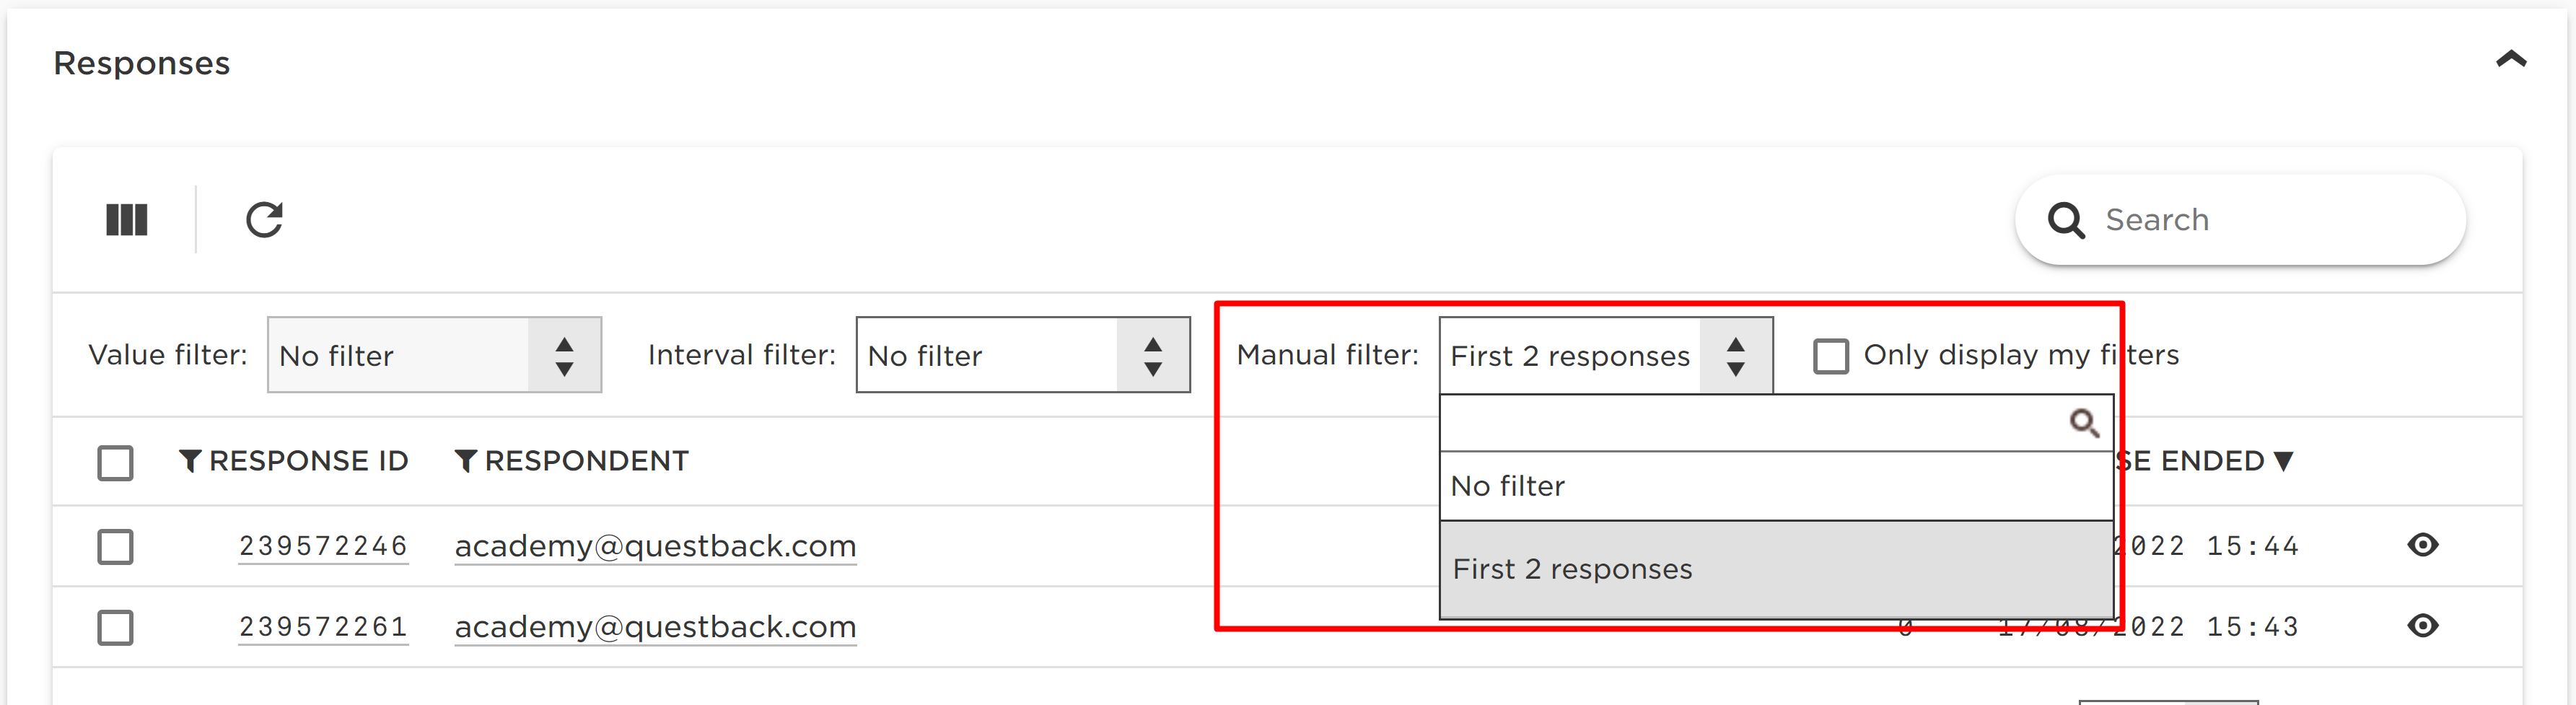Click the manual filter search field

(1776, 423)
